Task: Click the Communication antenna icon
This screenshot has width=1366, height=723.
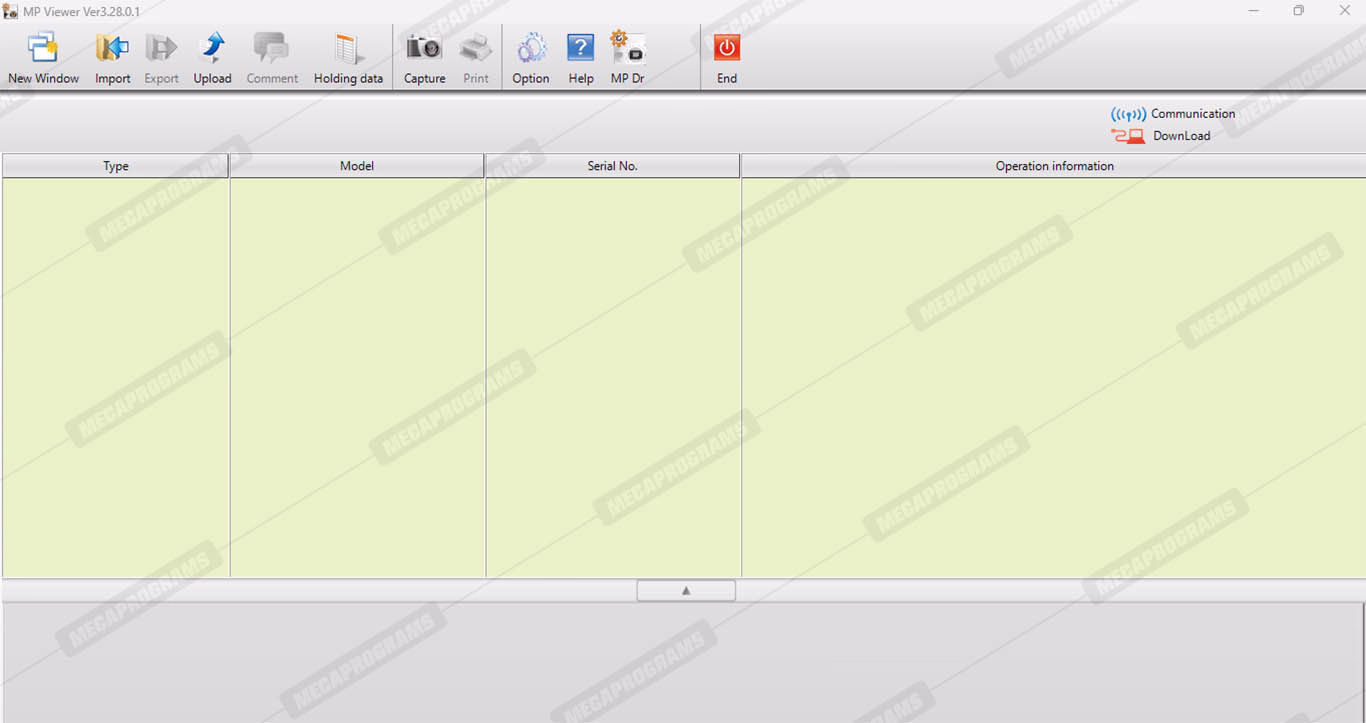Action: point(1128,114)
